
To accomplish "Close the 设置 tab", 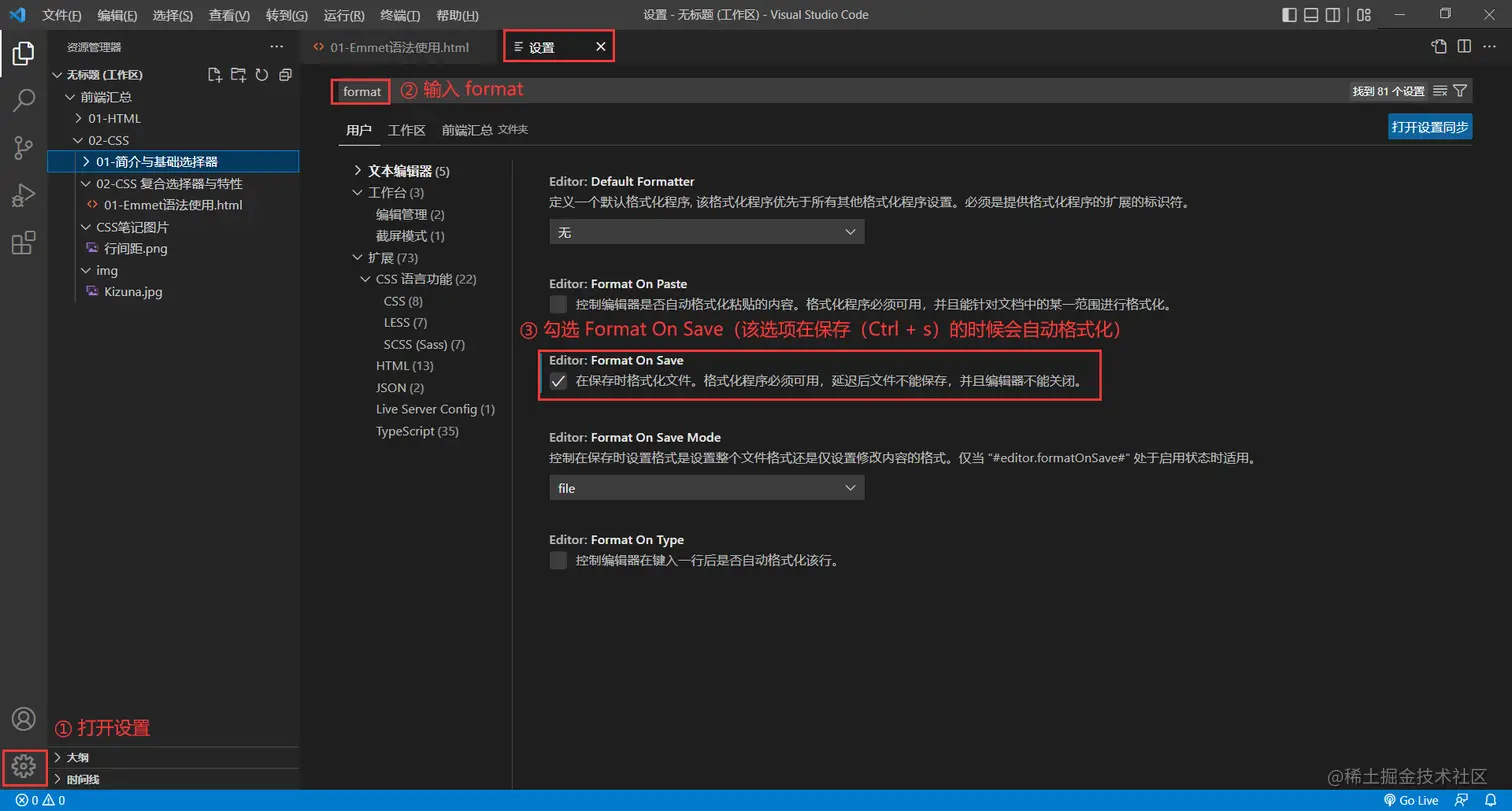I will point(601,47).
